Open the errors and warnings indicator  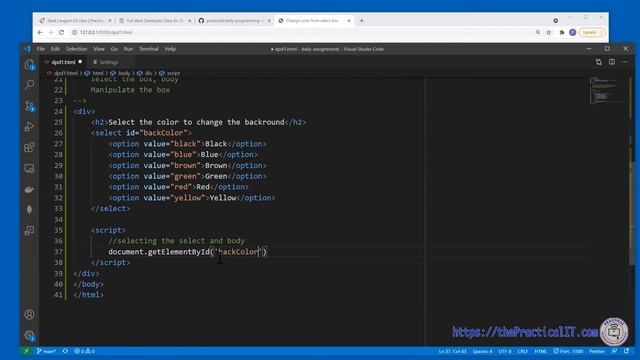coord(84,351)
